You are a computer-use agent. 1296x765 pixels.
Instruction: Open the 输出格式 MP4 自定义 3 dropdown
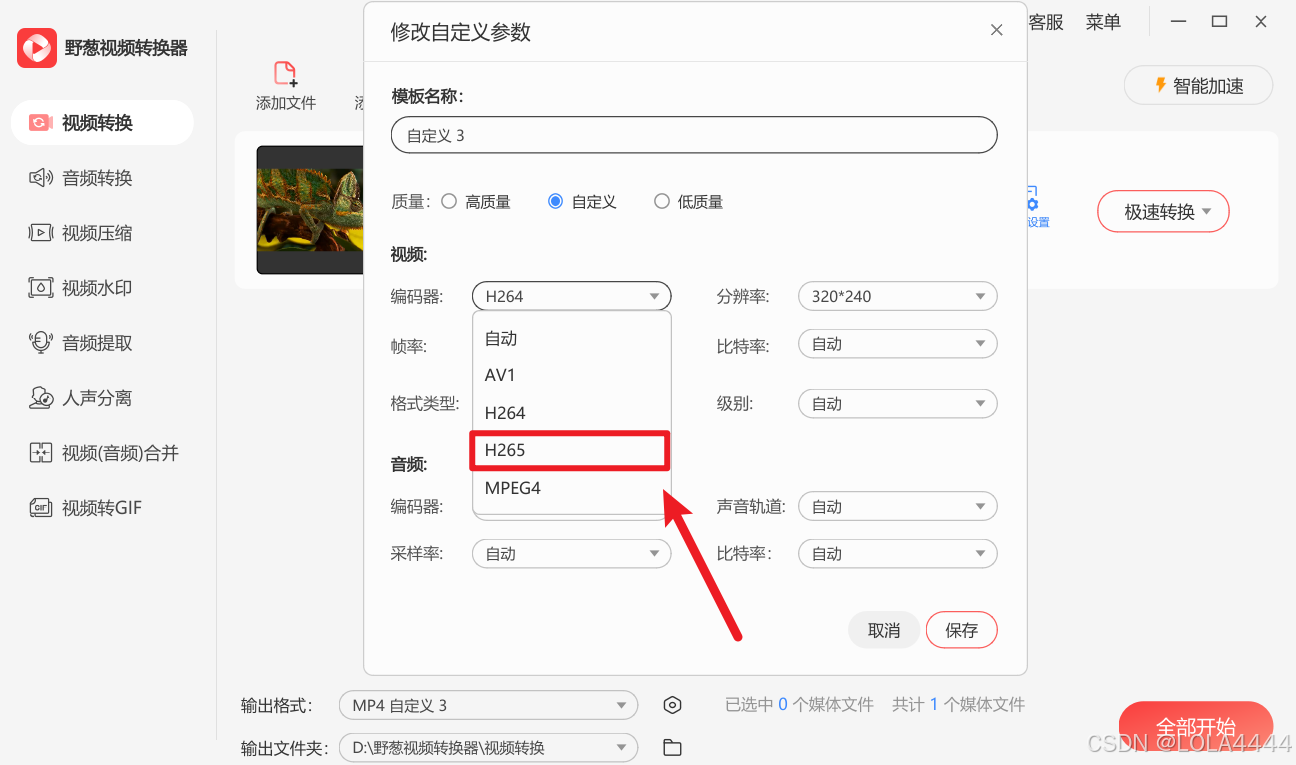point(488,705)
